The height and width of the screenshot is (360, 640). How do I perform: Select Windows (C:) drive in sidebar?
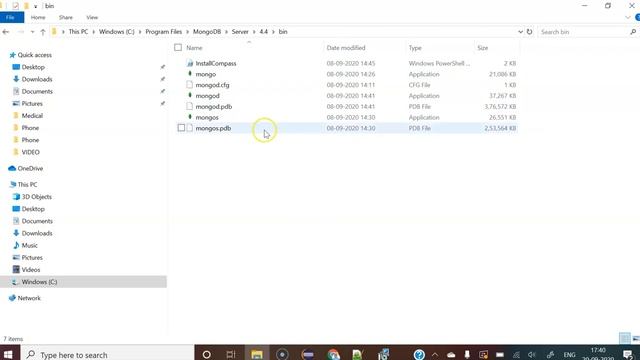coord(83,282)
